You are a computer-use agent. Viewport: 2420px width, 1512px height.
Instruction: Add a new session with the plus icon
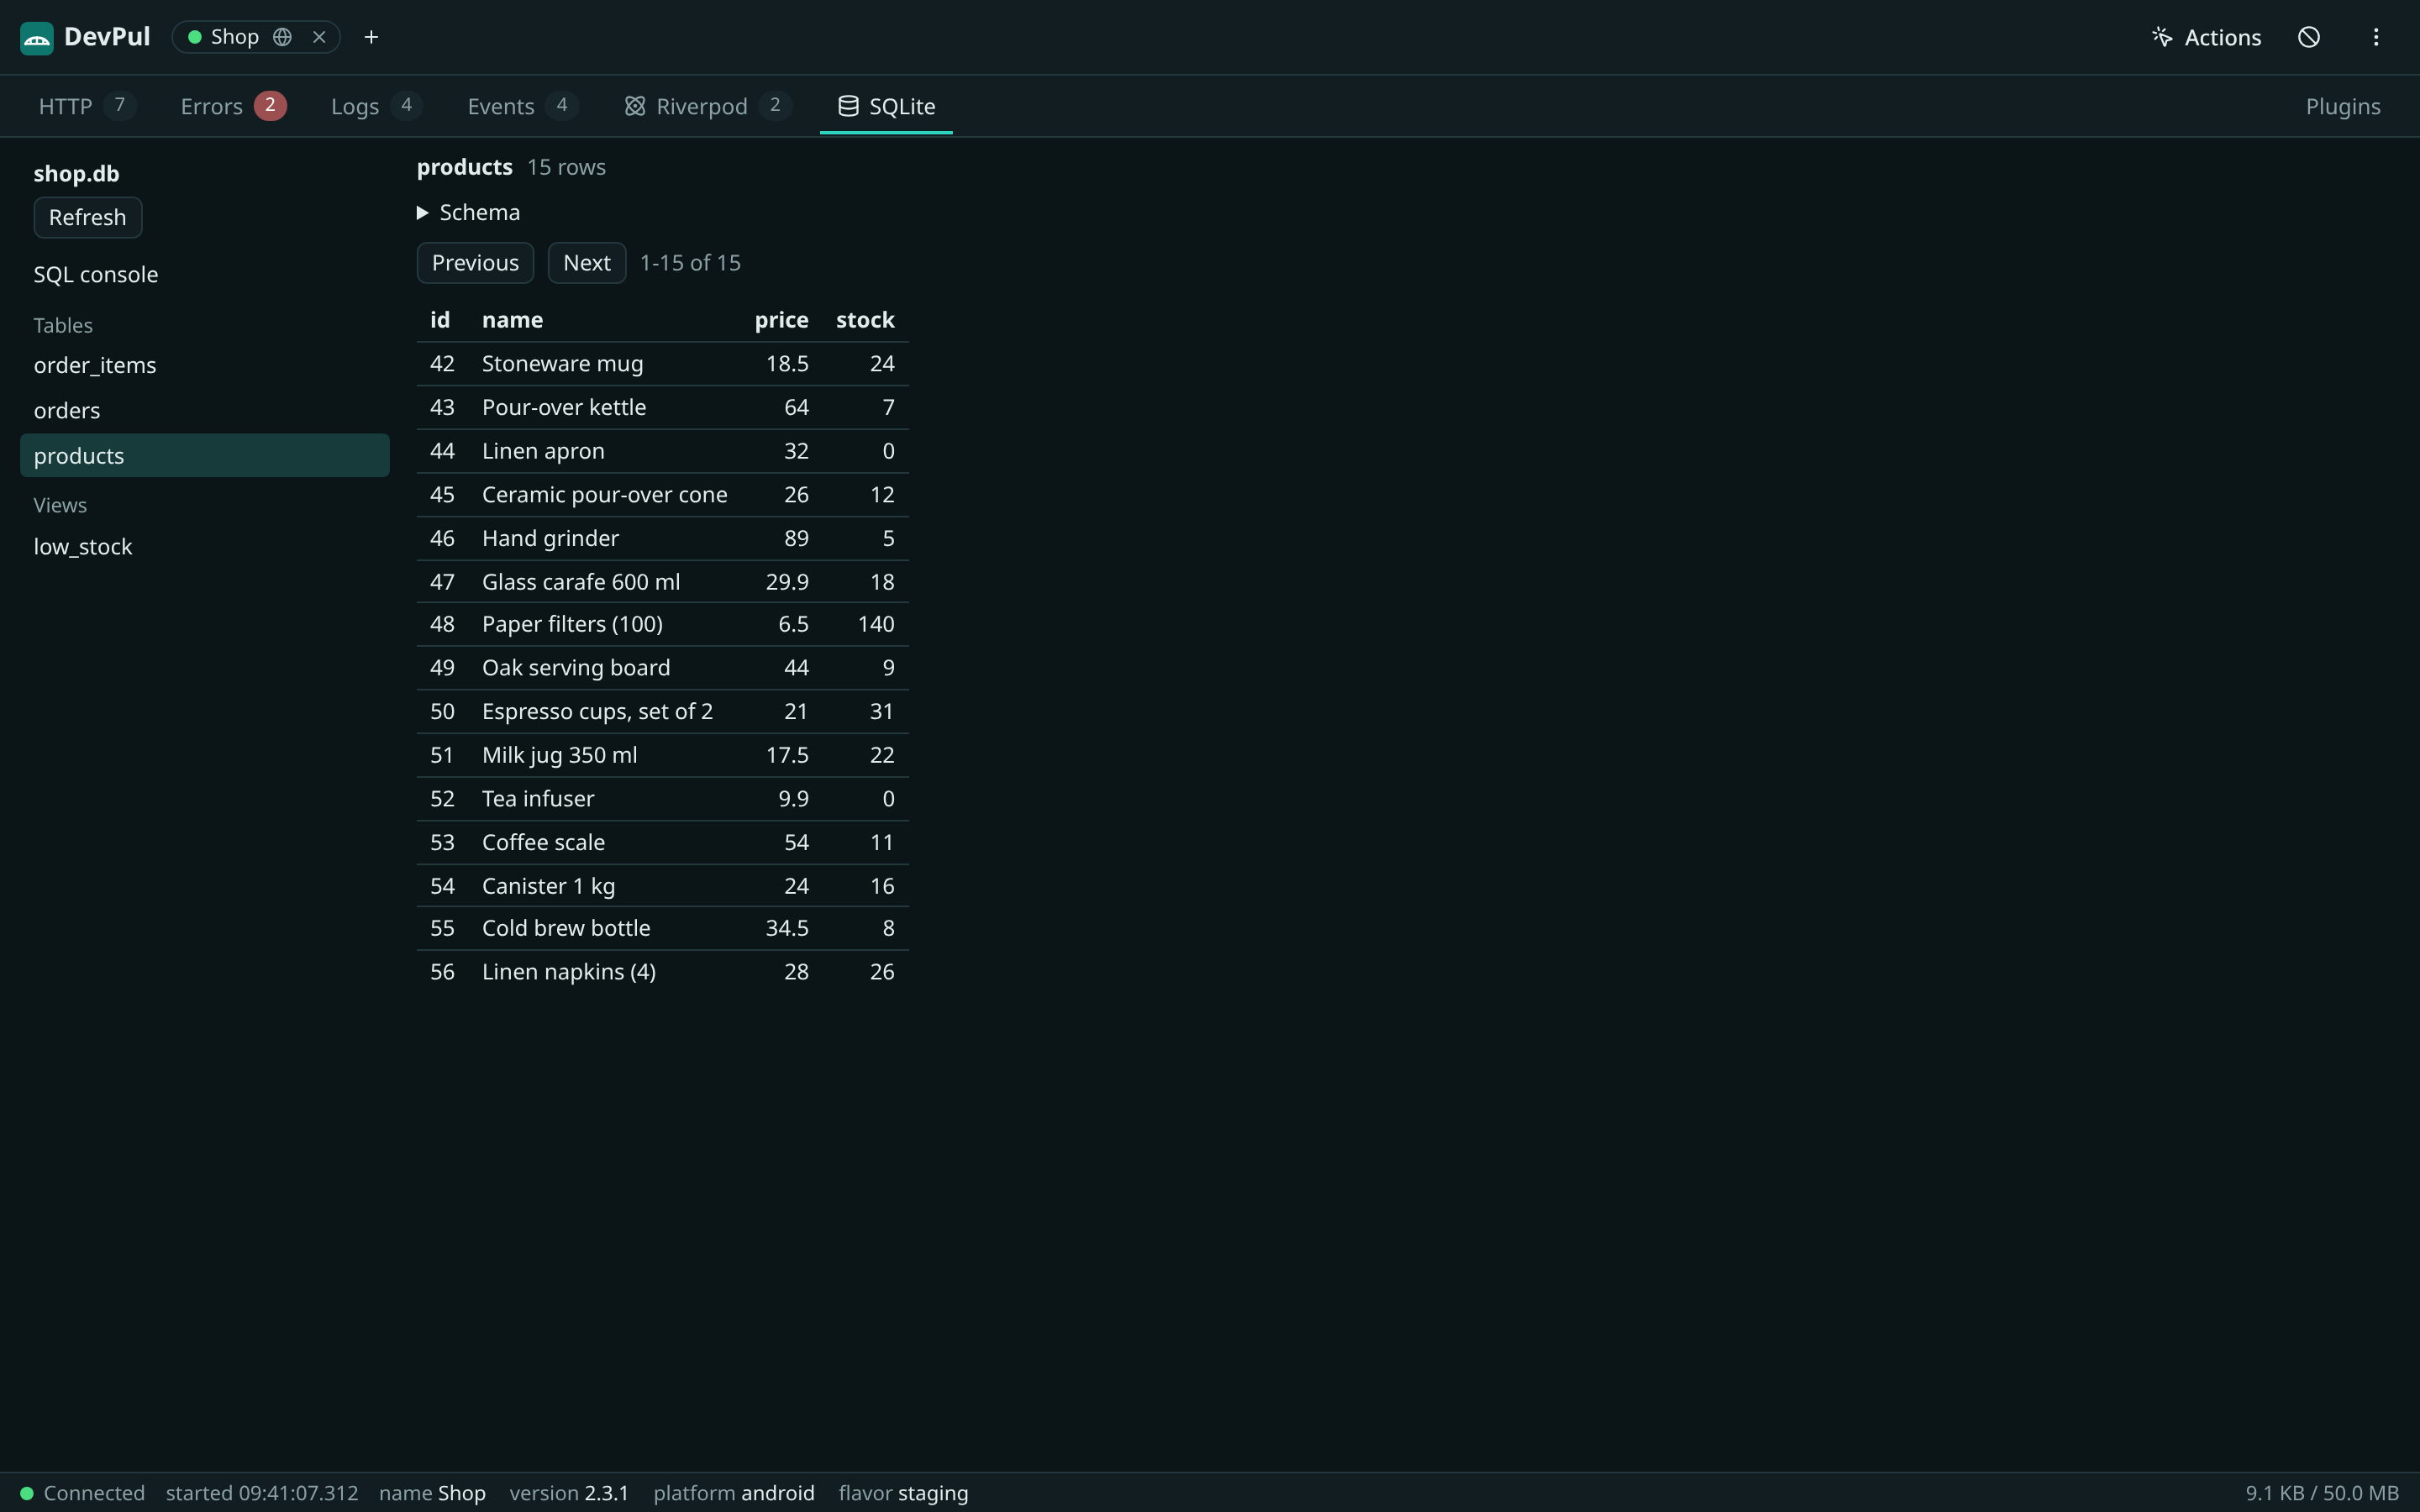click(371, 37)
